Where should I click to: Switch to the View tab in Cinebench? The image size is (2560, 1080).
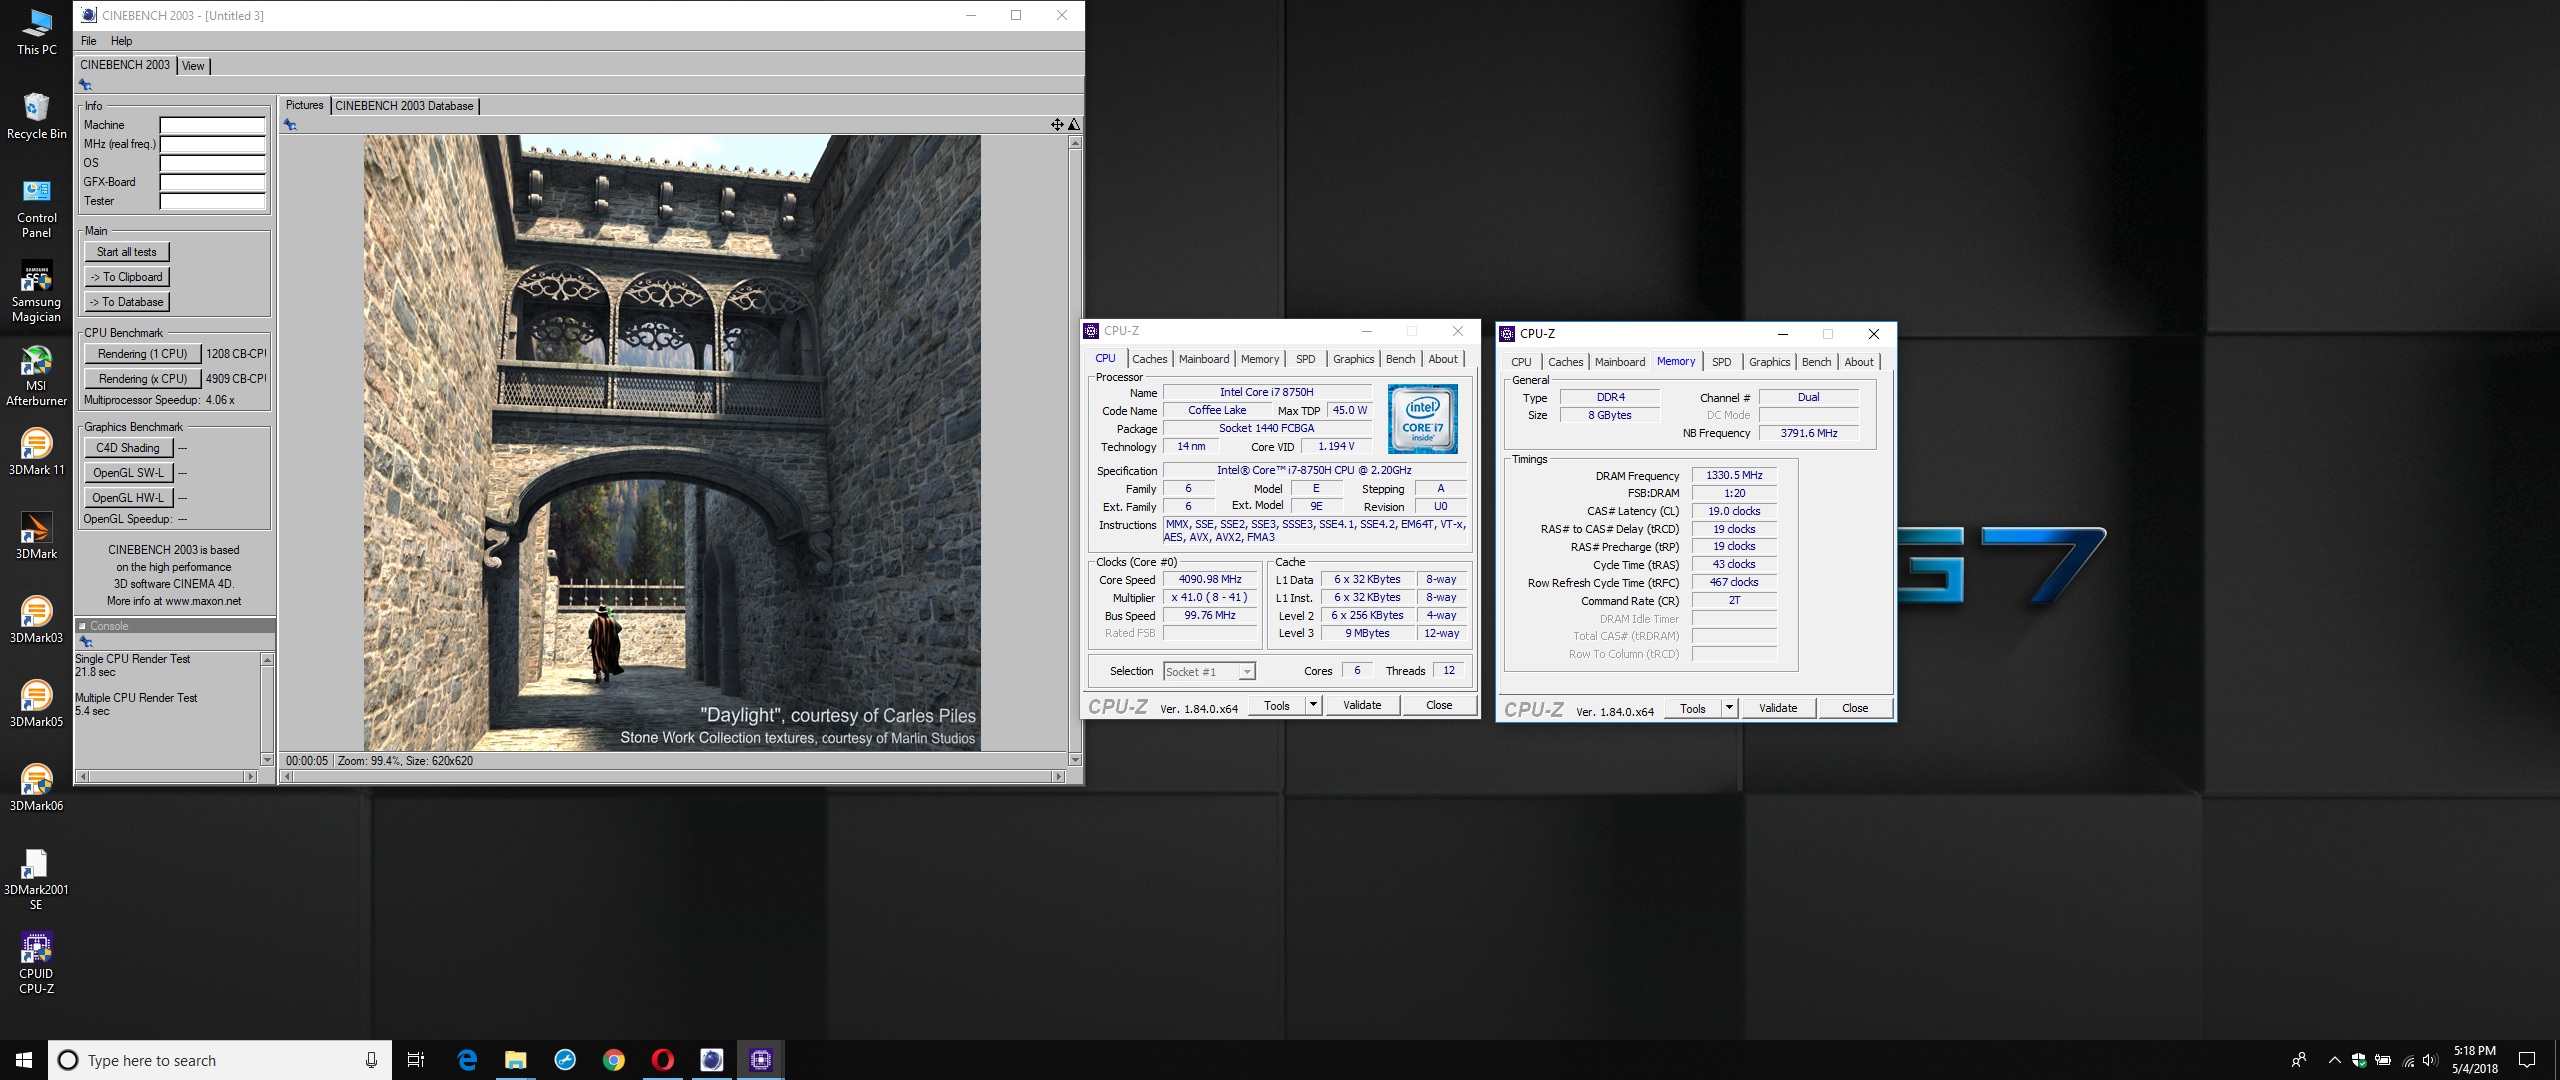(193, 66)
